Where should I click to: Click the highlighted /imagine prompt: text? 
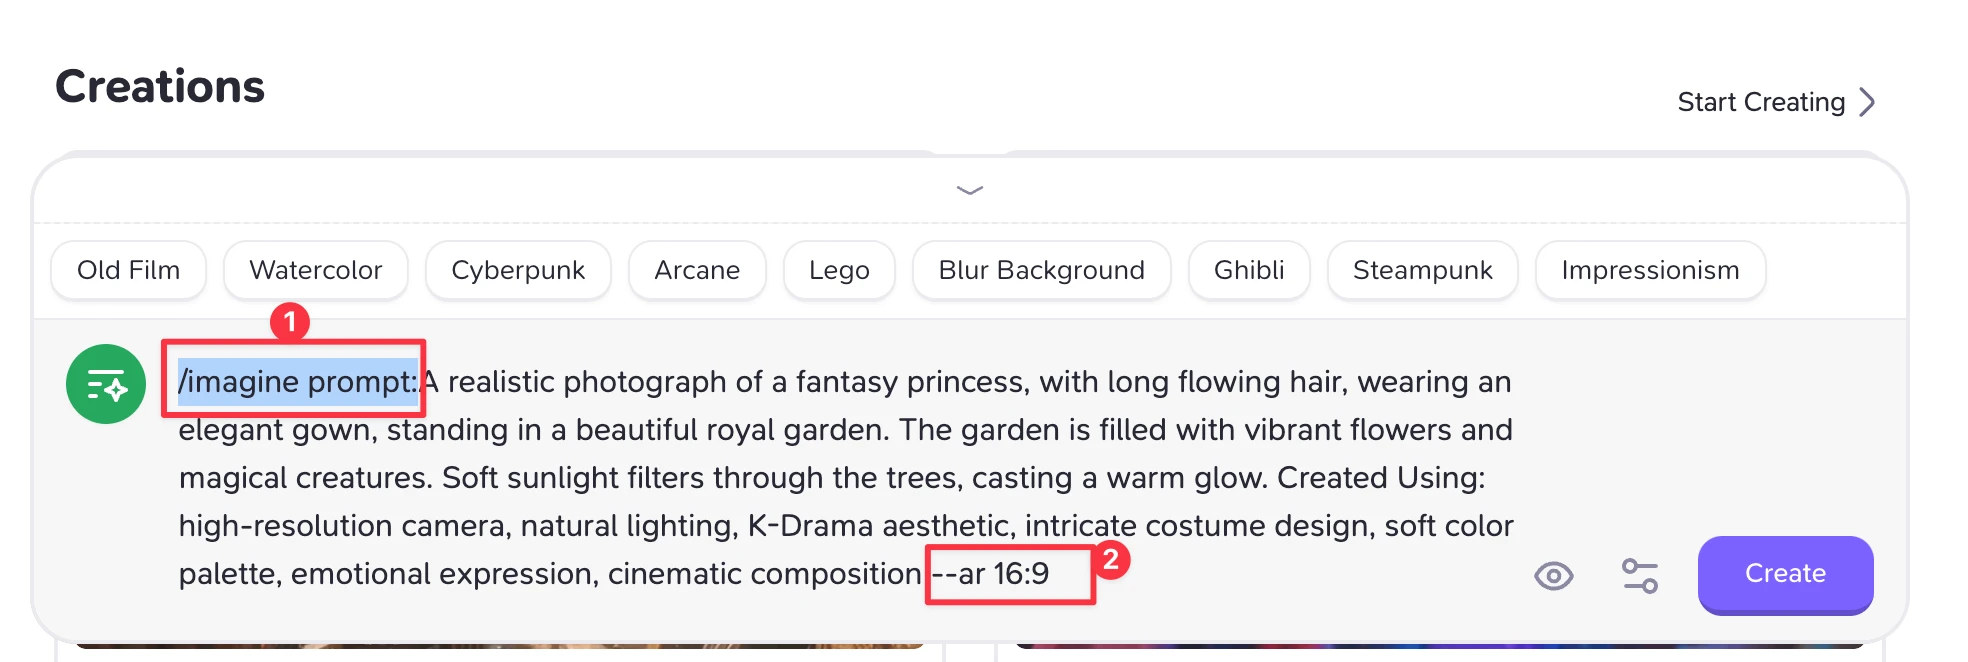[x=297, y=382]
